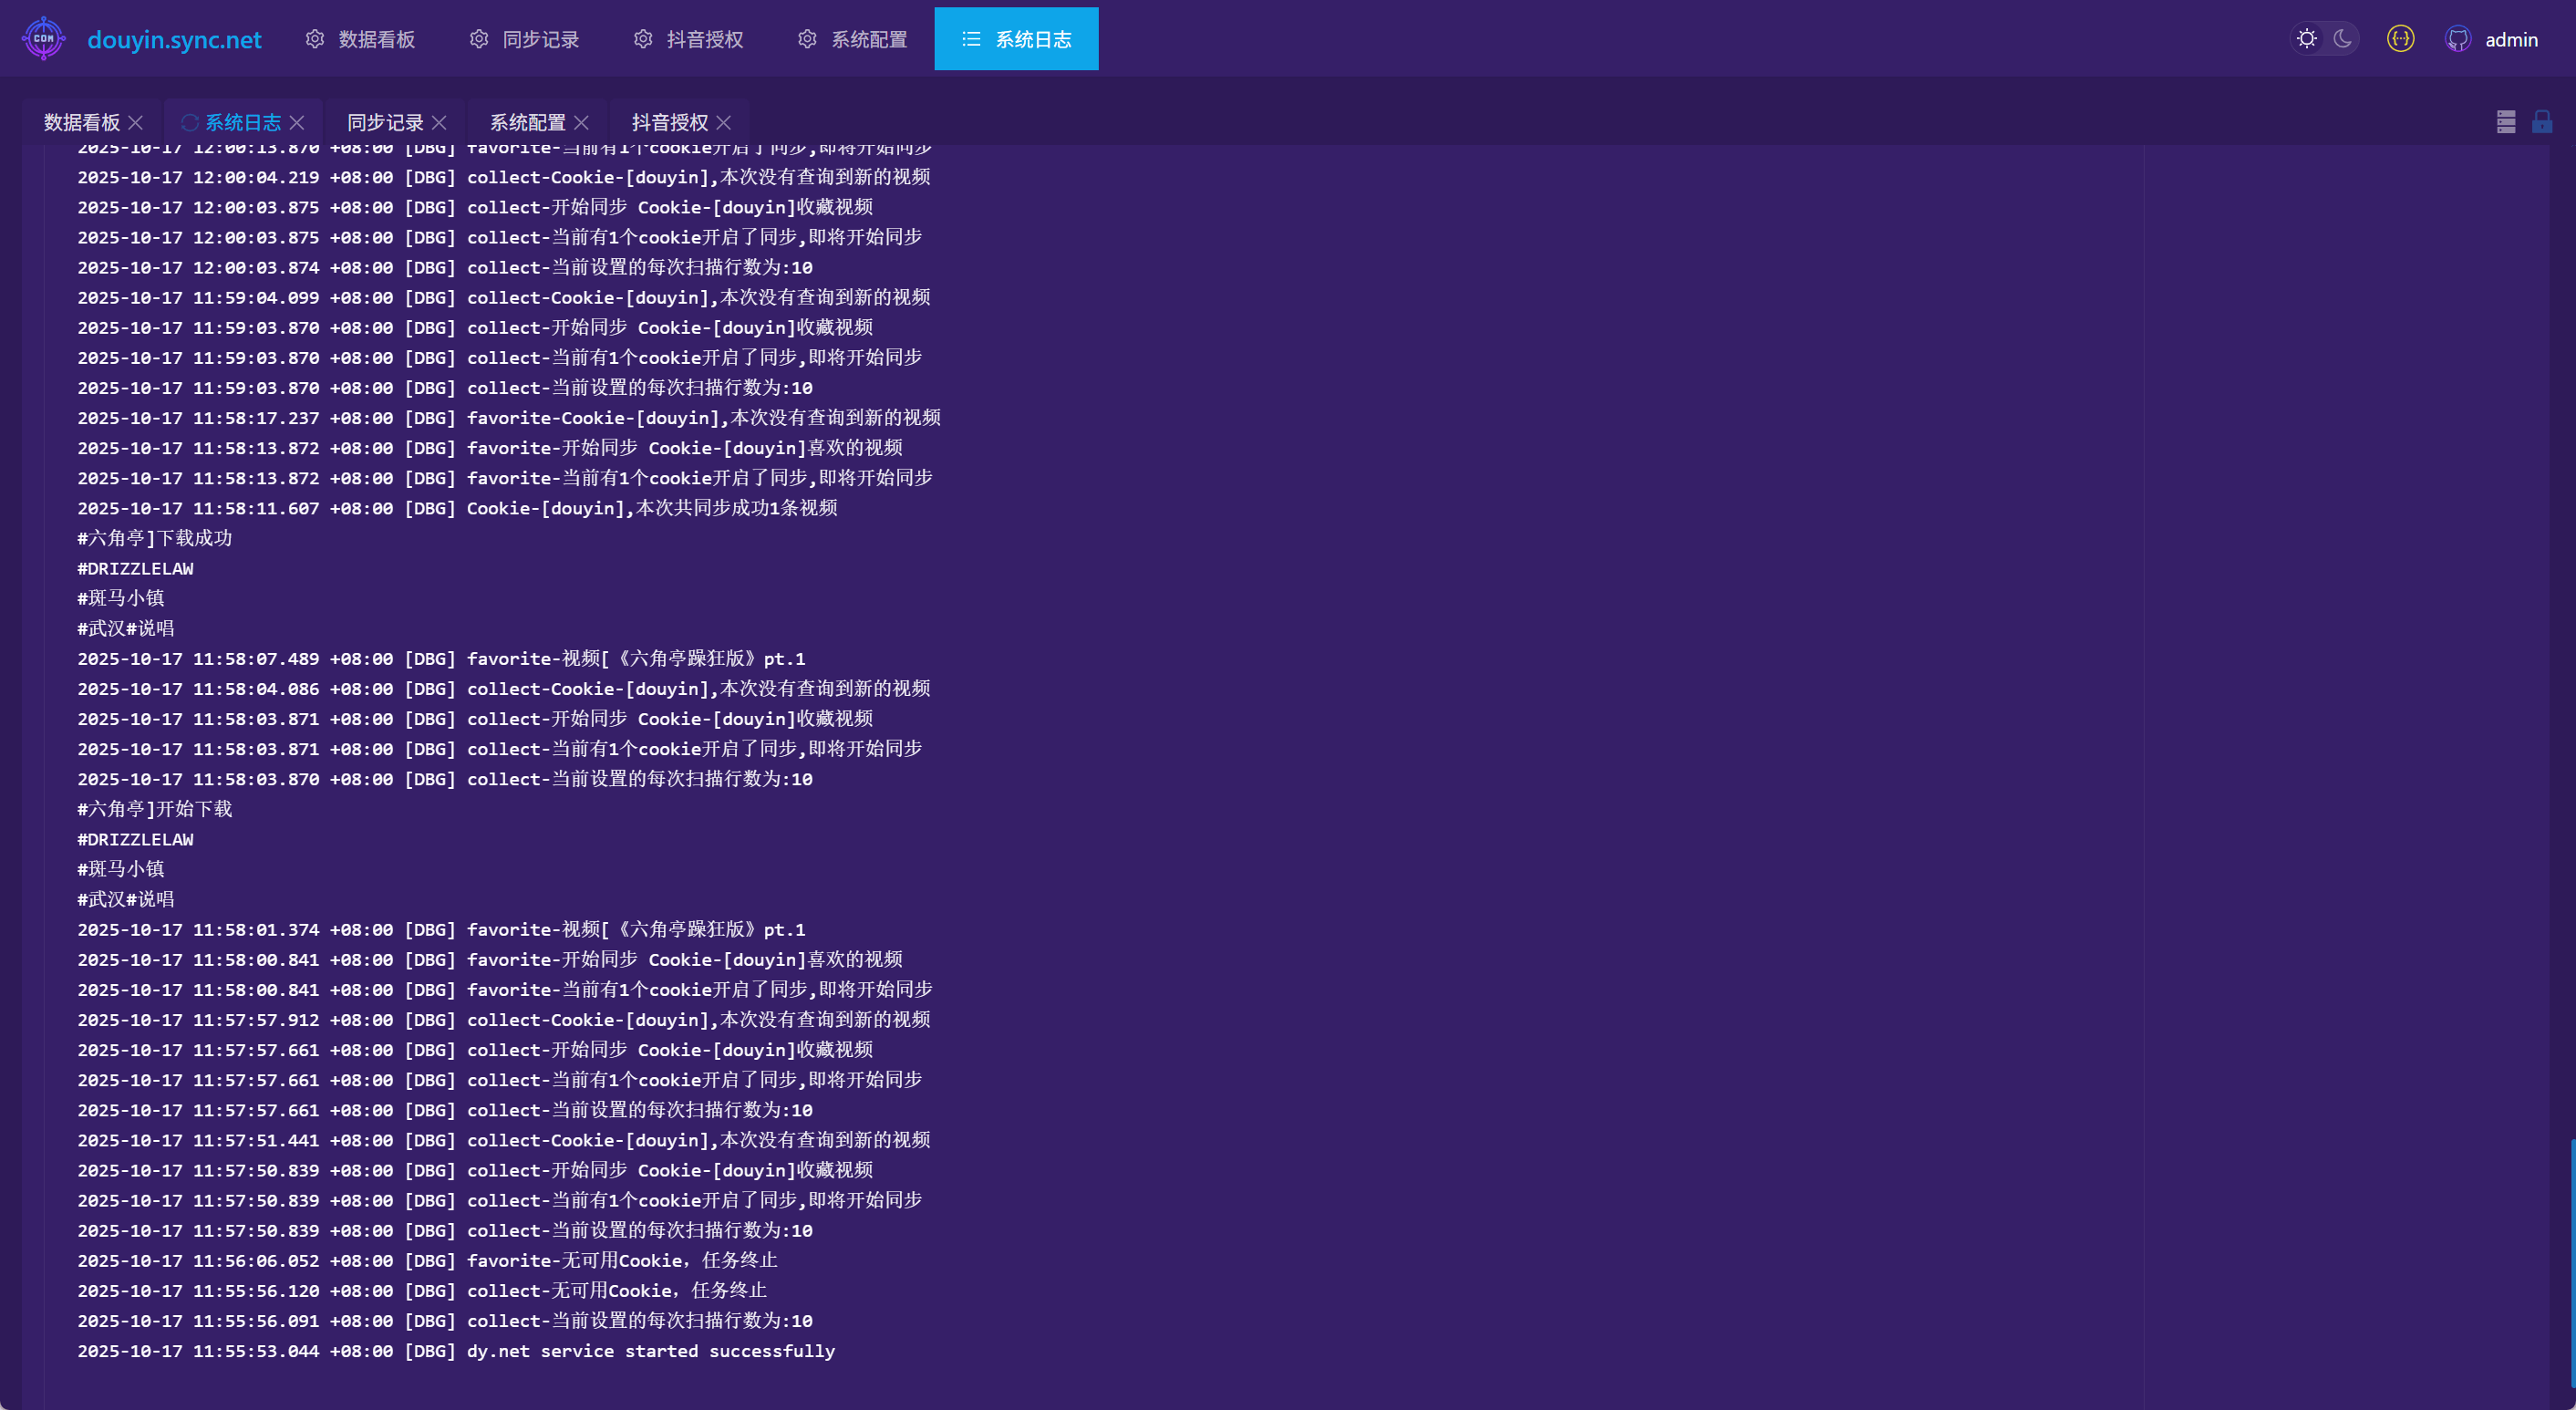Close the 数据看板 page tab

[x=136, y=122]
